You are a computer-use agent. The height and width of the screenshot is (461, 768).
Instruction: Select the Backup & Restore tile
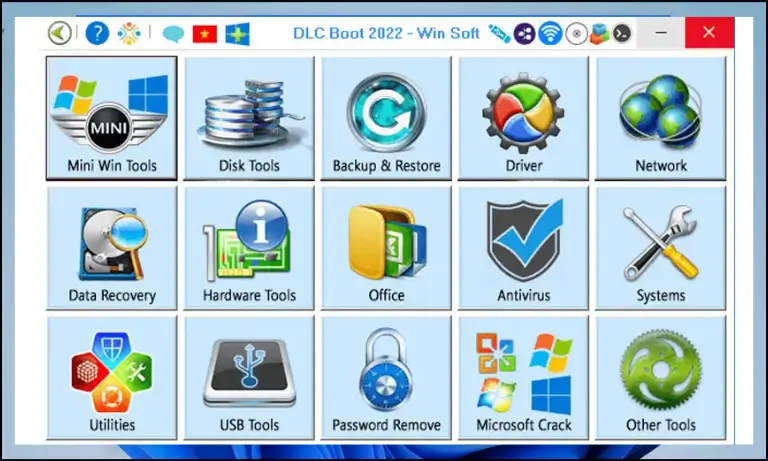pyautogui.click(x=386, y=118)
